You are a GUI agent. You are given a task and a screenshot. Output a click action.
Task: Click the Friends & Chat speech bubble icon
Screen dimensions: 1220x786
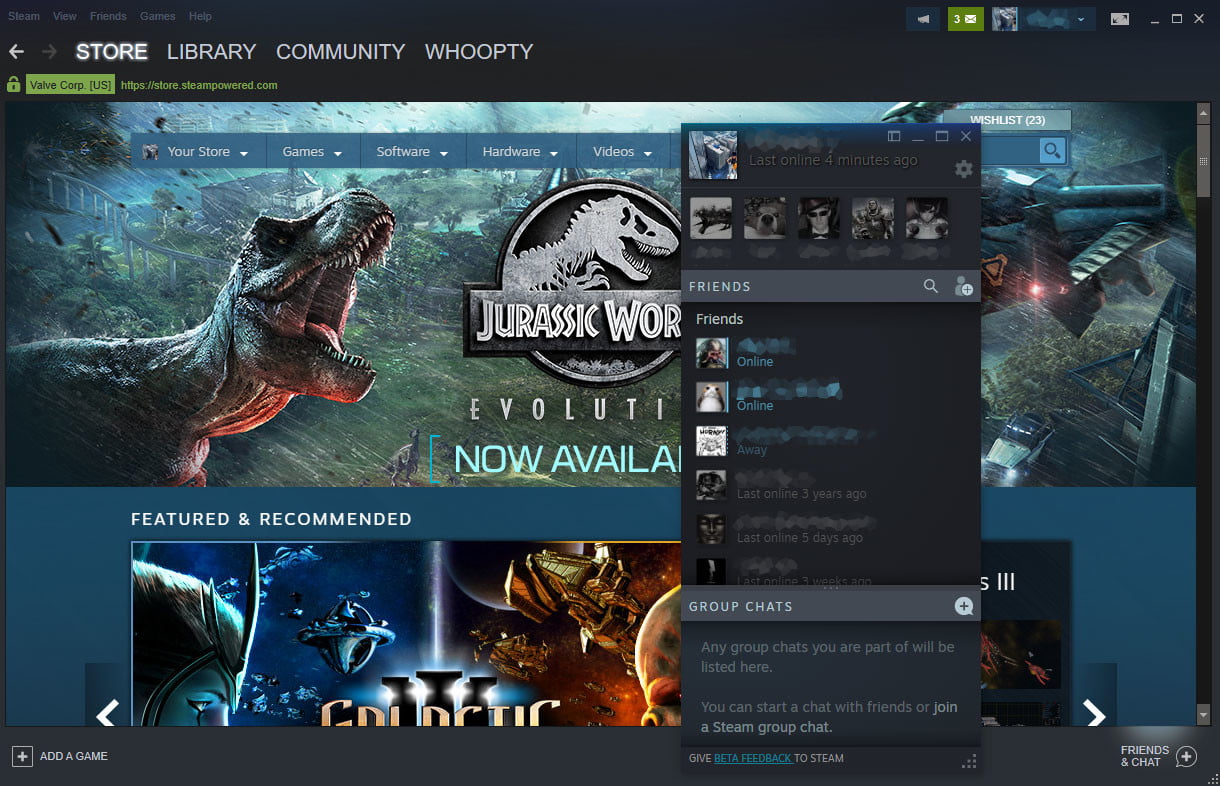point(1186,757)
